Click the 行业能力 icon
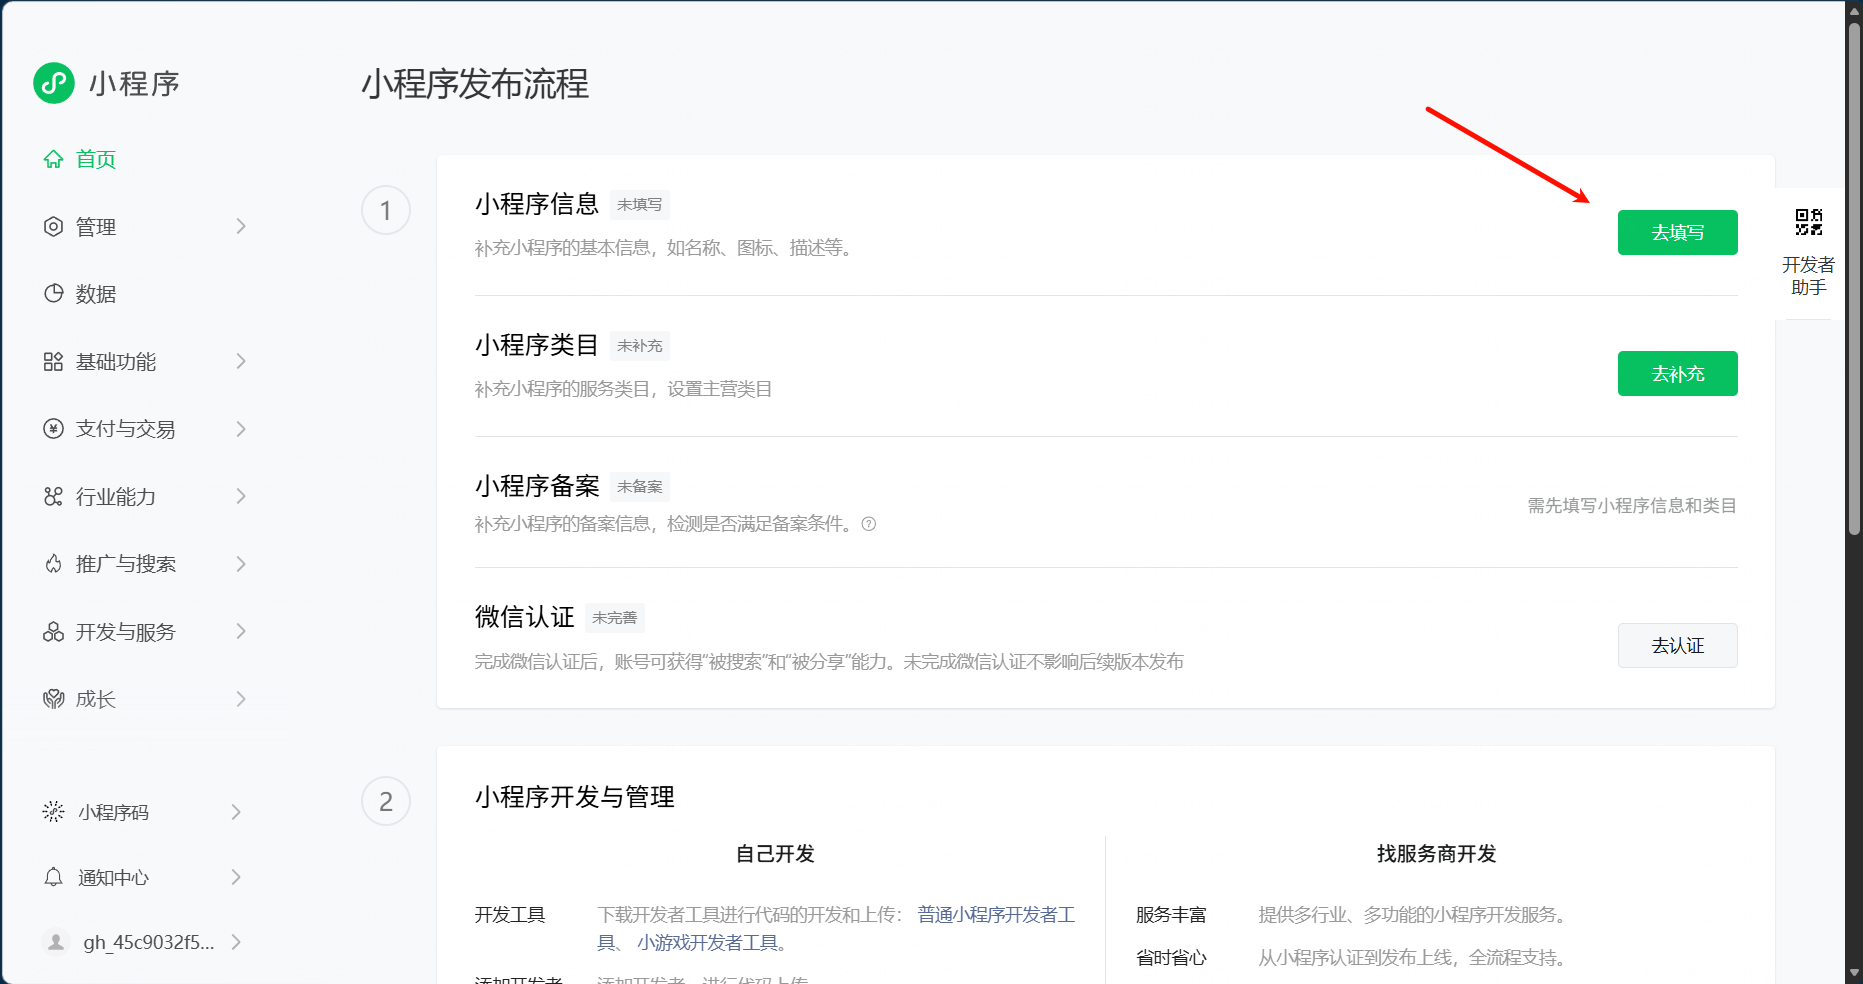1863x984 pixels. (53, 497)
